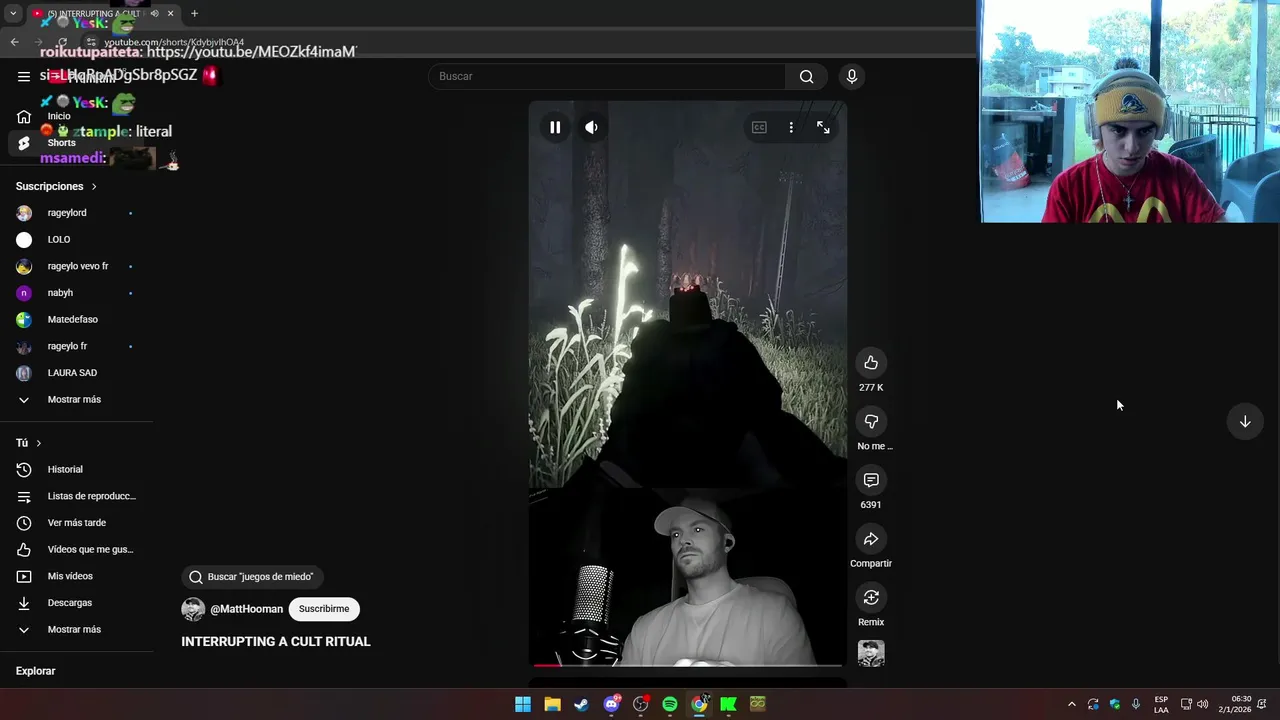Open Spotify from the taskbar
Screen dimensions: 1280x720
click(x=670, y=704)
